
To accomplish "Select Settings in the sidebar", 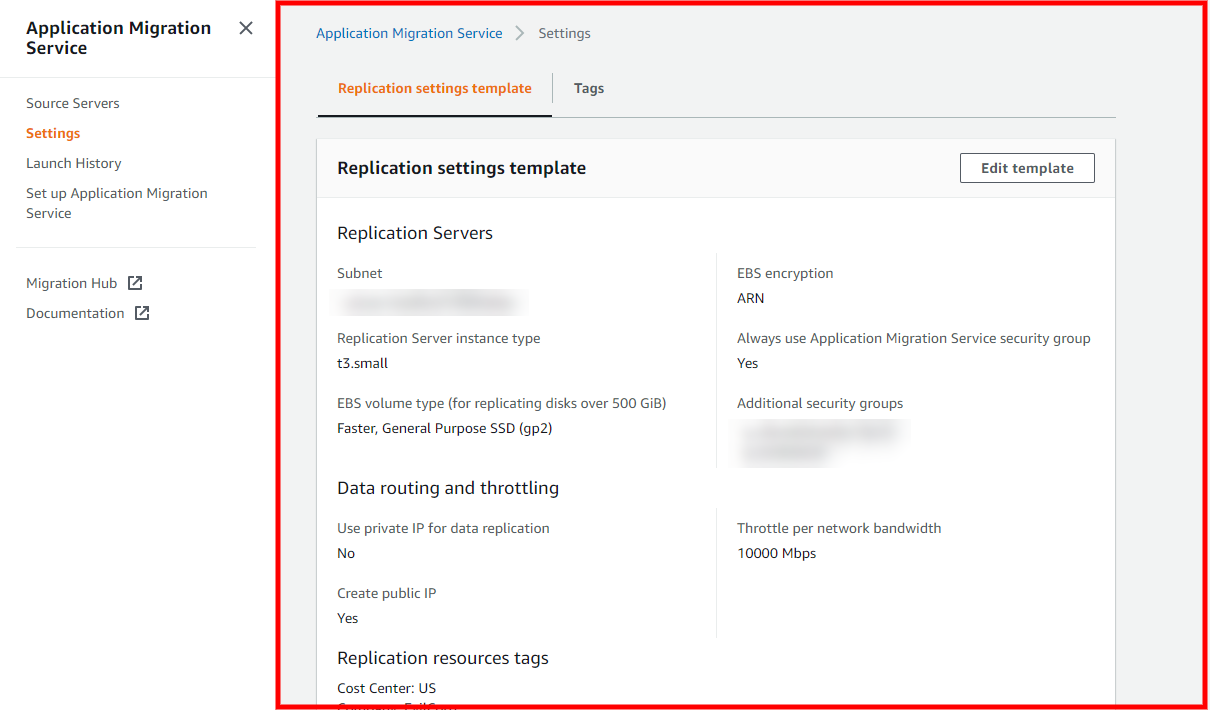I will point(53,133).
